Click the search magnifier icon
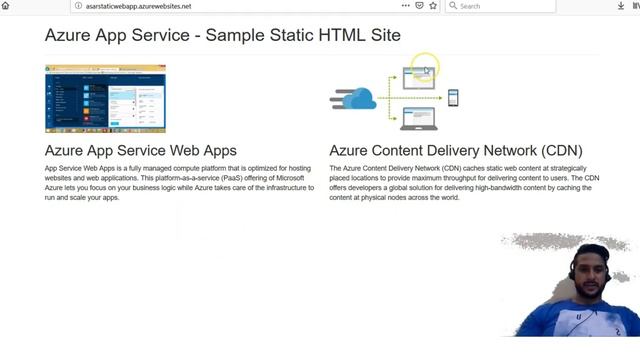The height and width of the screenshot is (360, 640). [453, 6]
